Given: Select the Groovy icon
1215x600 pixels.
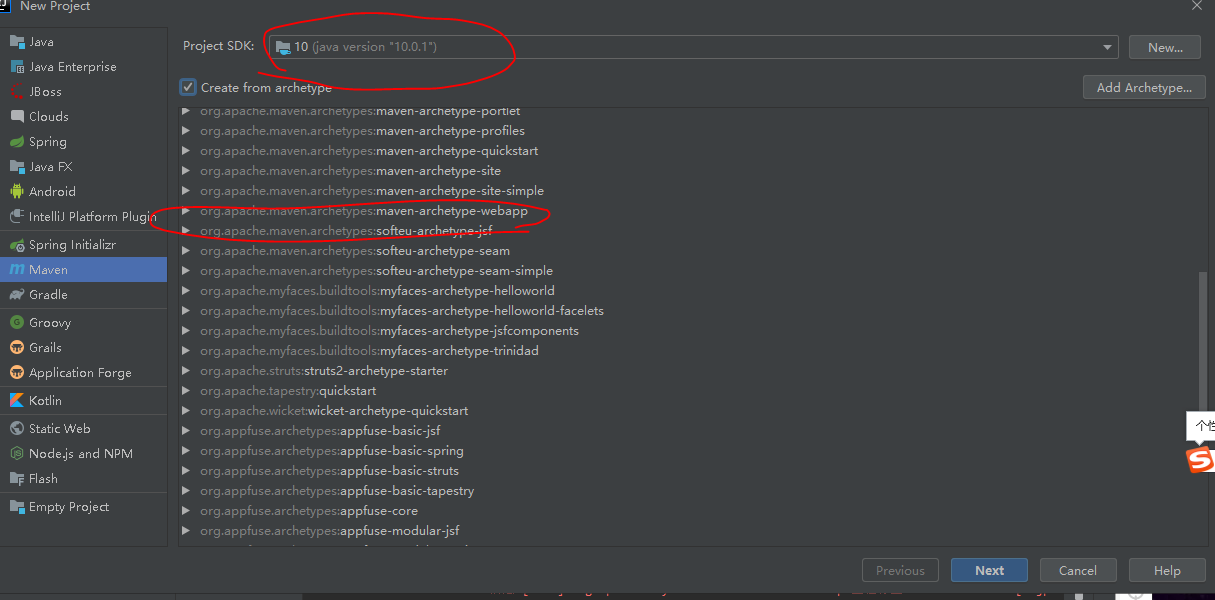Looking at the screenshot, I should click(16, 323).
